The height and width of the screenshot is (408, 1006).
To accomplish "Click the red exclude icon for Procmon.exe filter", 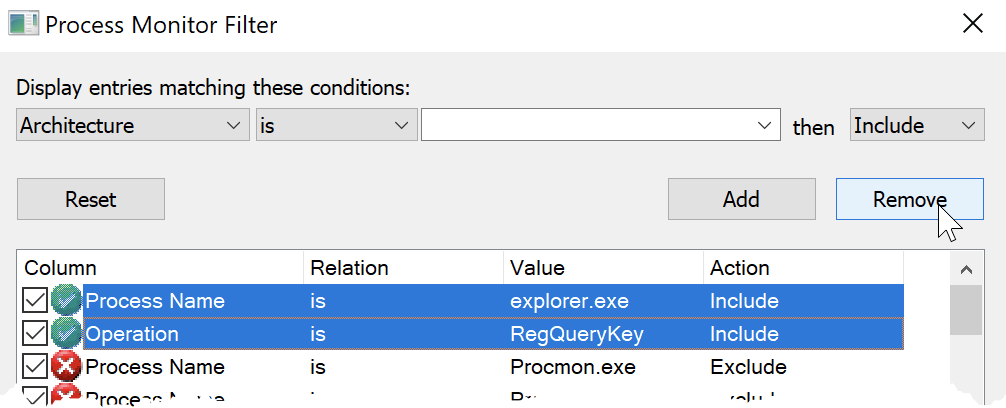I will [67, 367].
